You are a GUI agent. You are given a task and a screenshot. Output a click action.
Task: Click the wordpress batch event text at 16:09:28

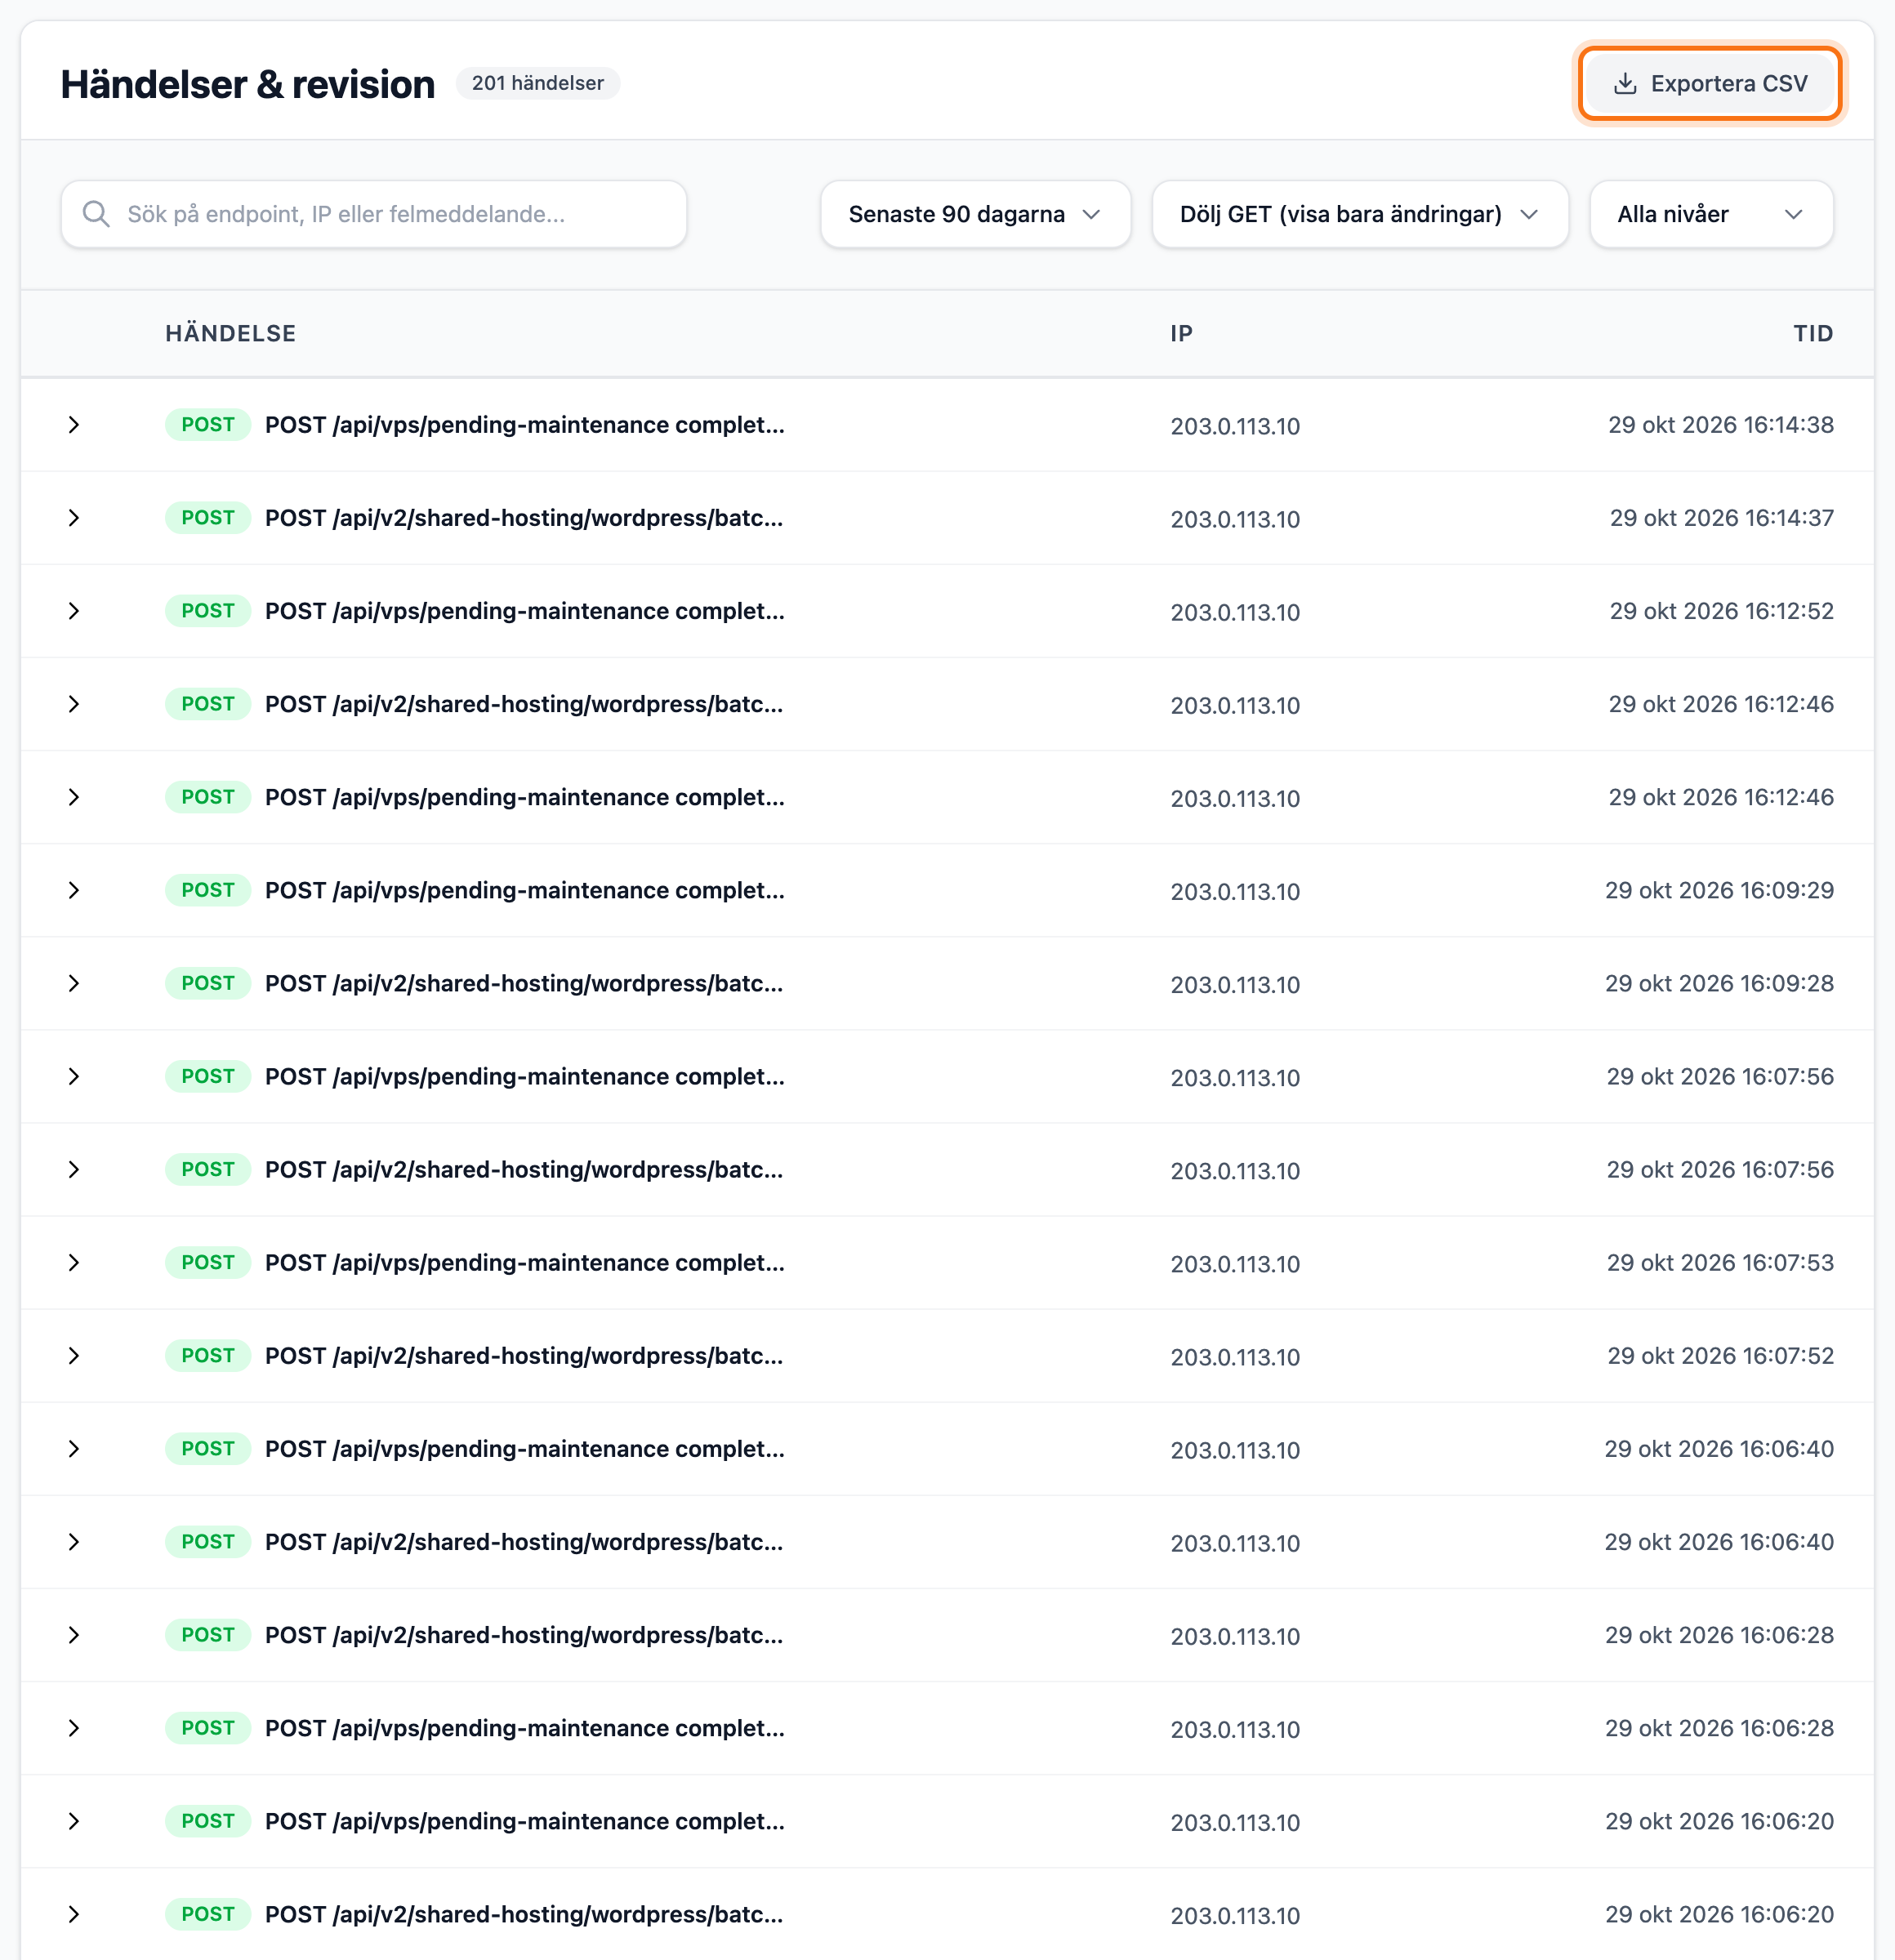click(524, 983)
